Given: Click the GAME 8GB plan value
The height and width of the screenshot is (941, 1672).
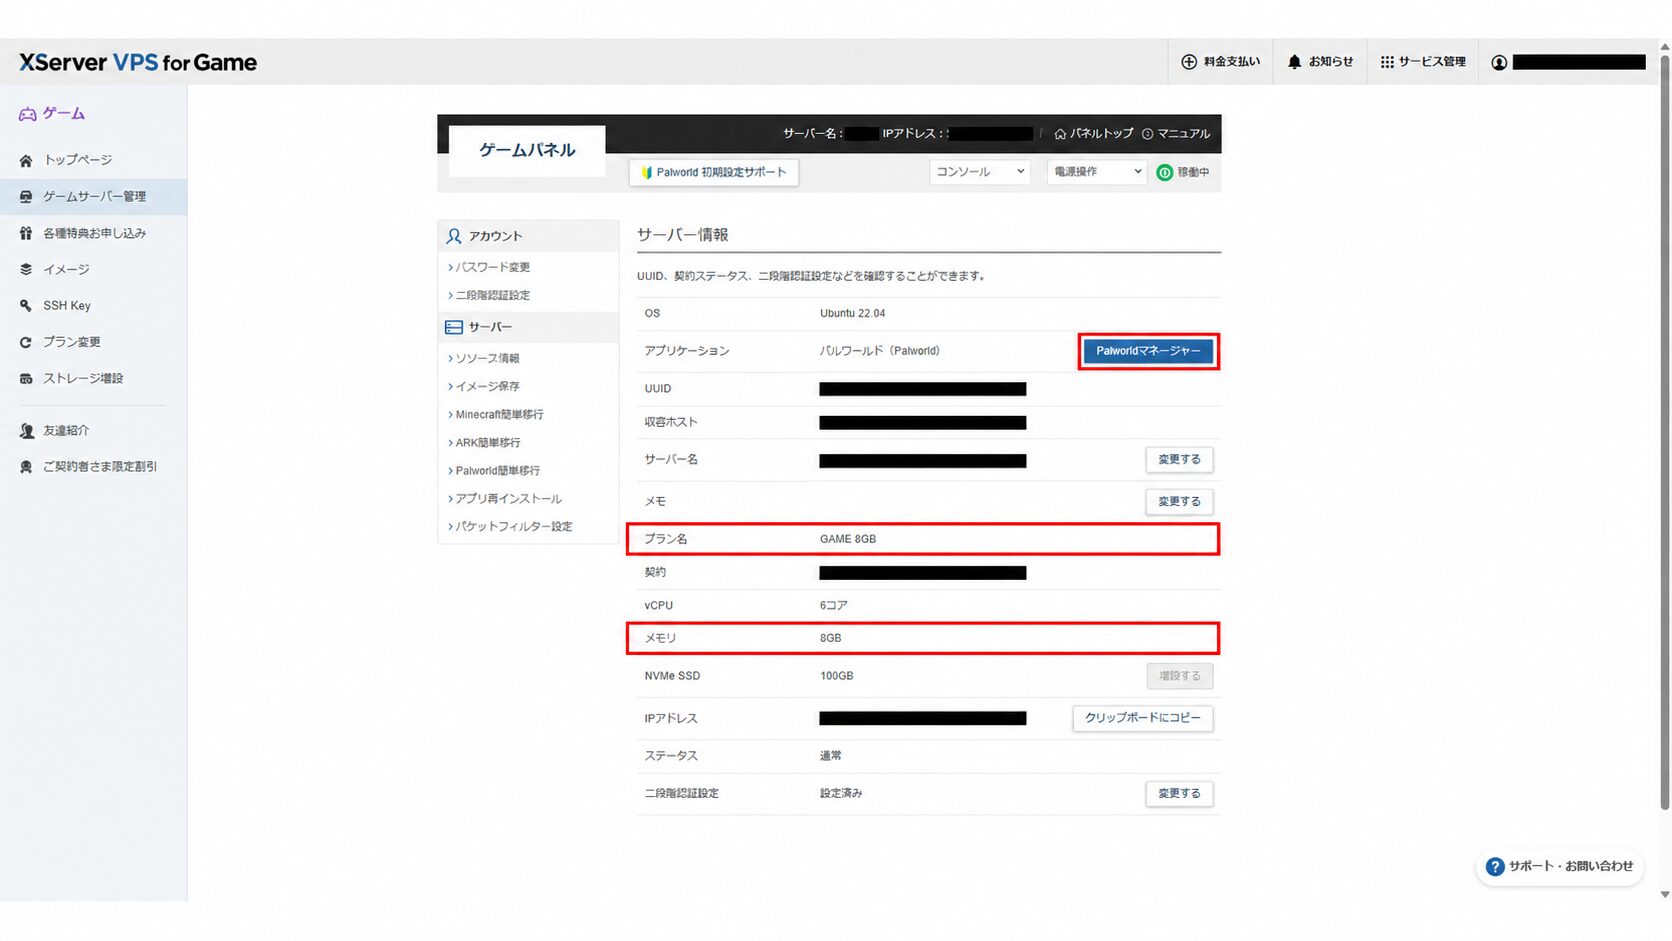Looking at the screenshot, I should click(x=848, y=539).
